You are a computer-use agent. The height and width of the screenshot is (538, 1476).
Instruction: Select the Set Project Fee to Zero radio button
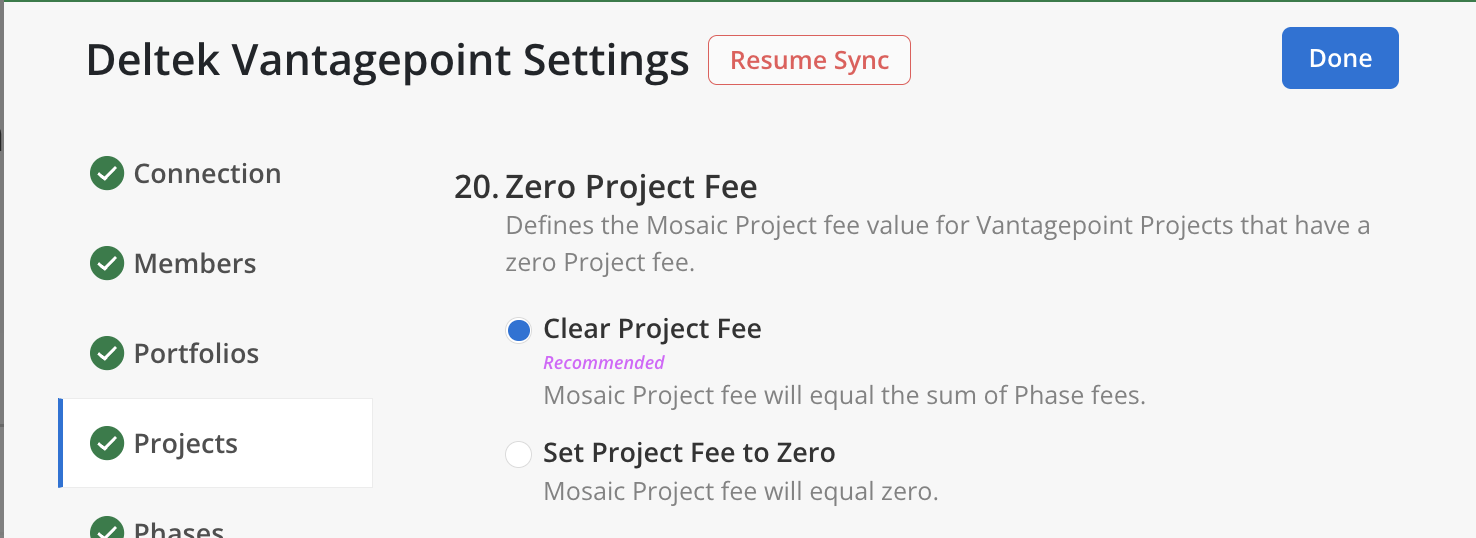click(518, 454)
